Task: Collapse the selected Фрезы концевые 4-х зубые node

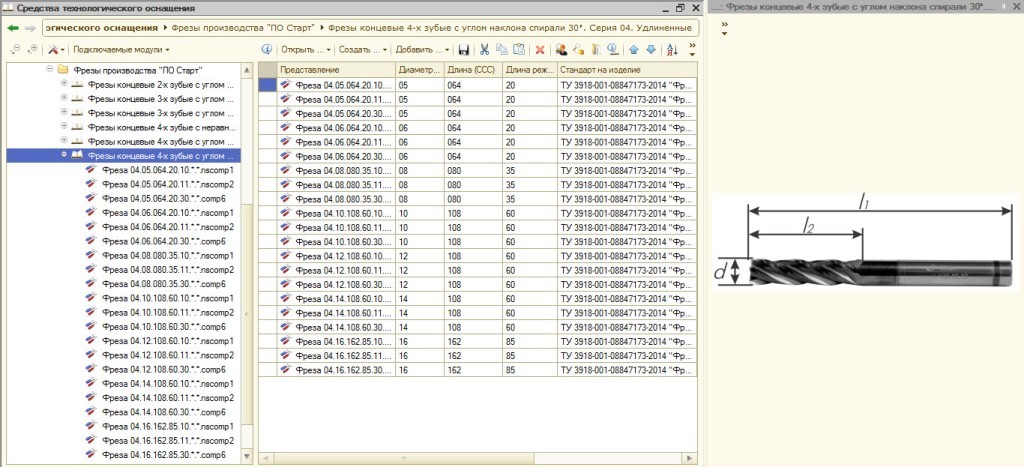Action: click(64, 155)
